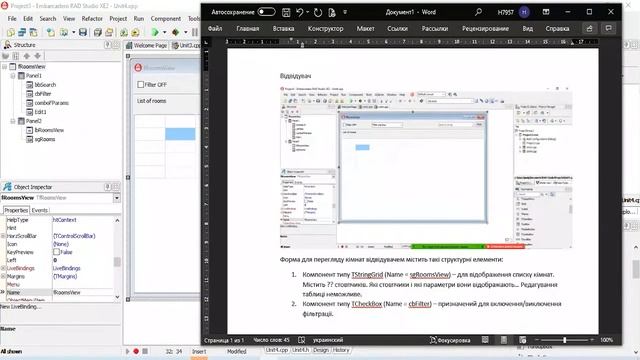Click the ribbon display options icon in Word
Viewport: 640px width, 360px height.
pyautogui.click(x=546, y=12)
